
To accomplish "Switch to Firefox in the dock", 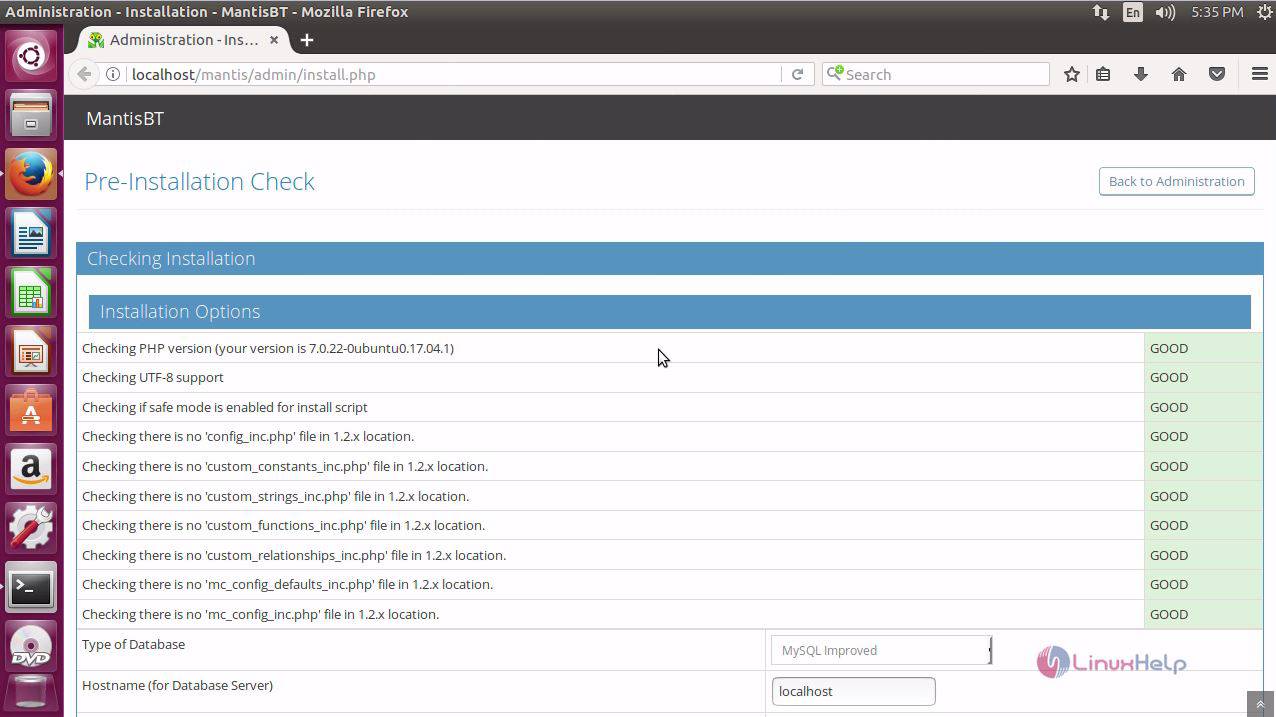I will (31, 174).
